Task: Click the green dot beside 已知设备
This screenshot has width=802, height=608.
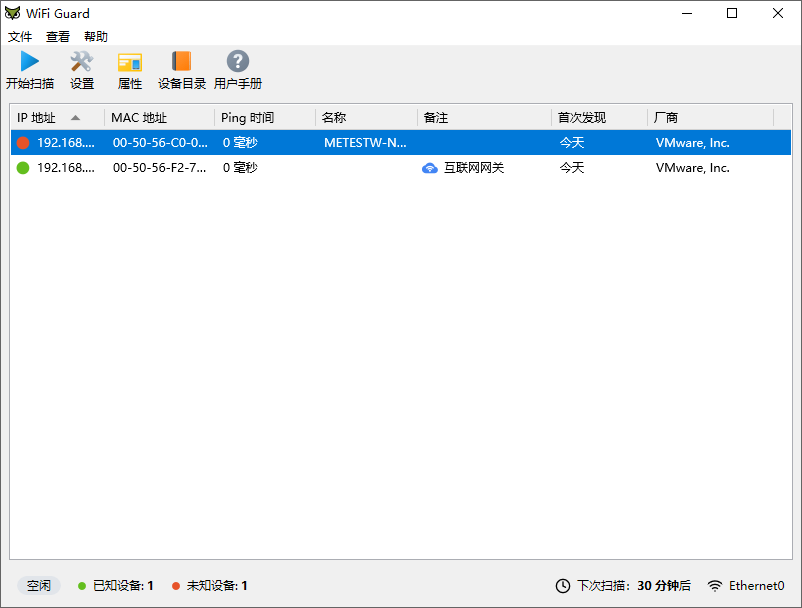Action: click(x=82, y=586)
